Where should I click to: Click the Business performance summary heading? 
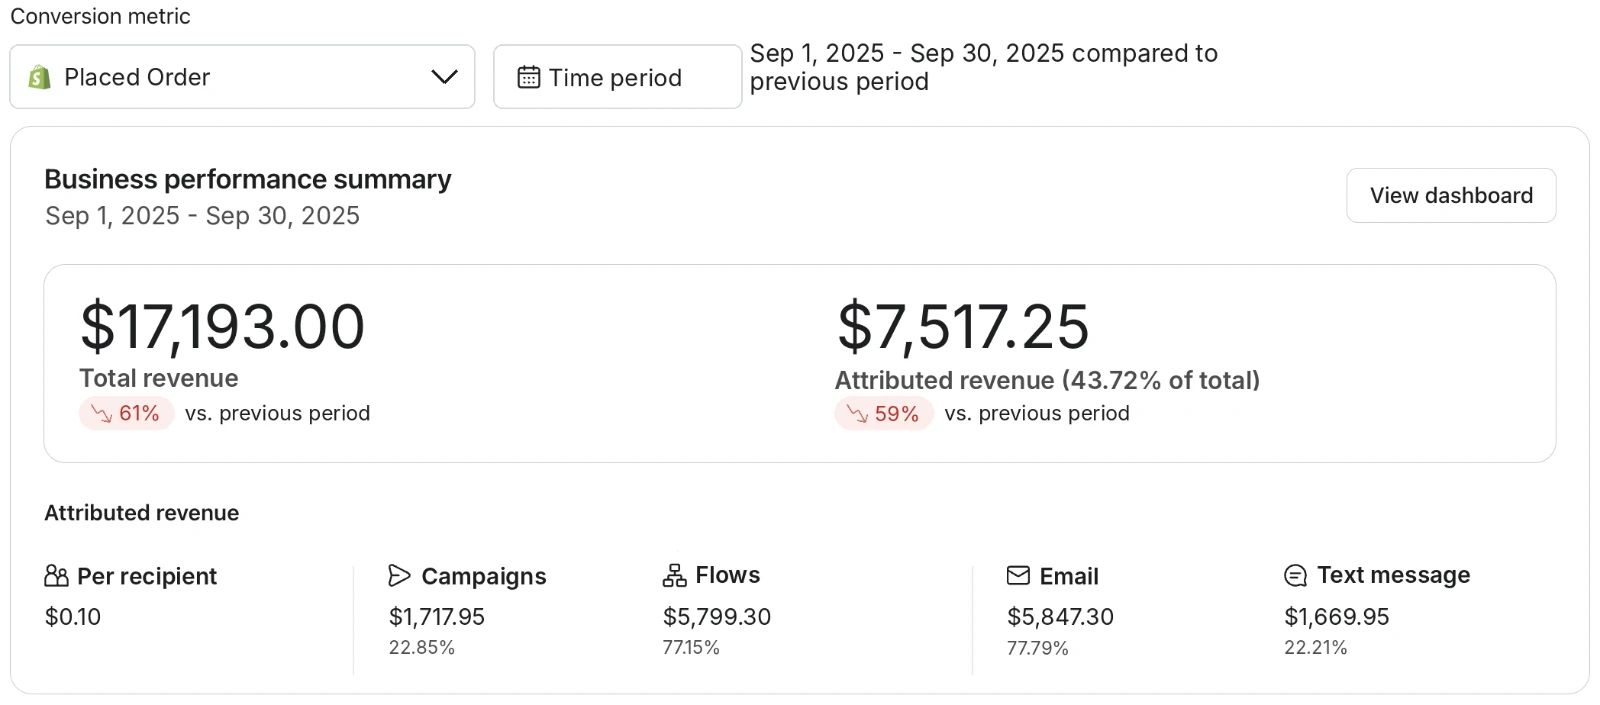point(248,179)
